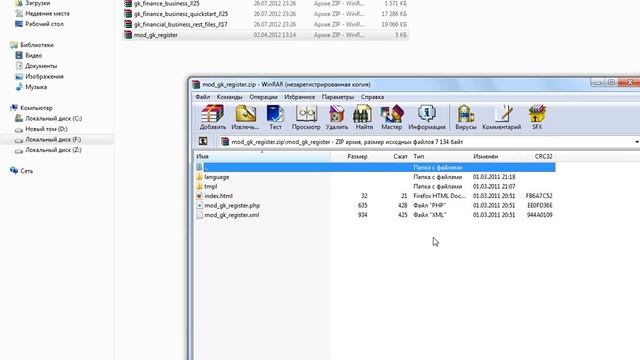The height and width of the screenshot is (360, 640).
Task: Open Библиотеки in Explorer sidebar
Action: point(37,45)
